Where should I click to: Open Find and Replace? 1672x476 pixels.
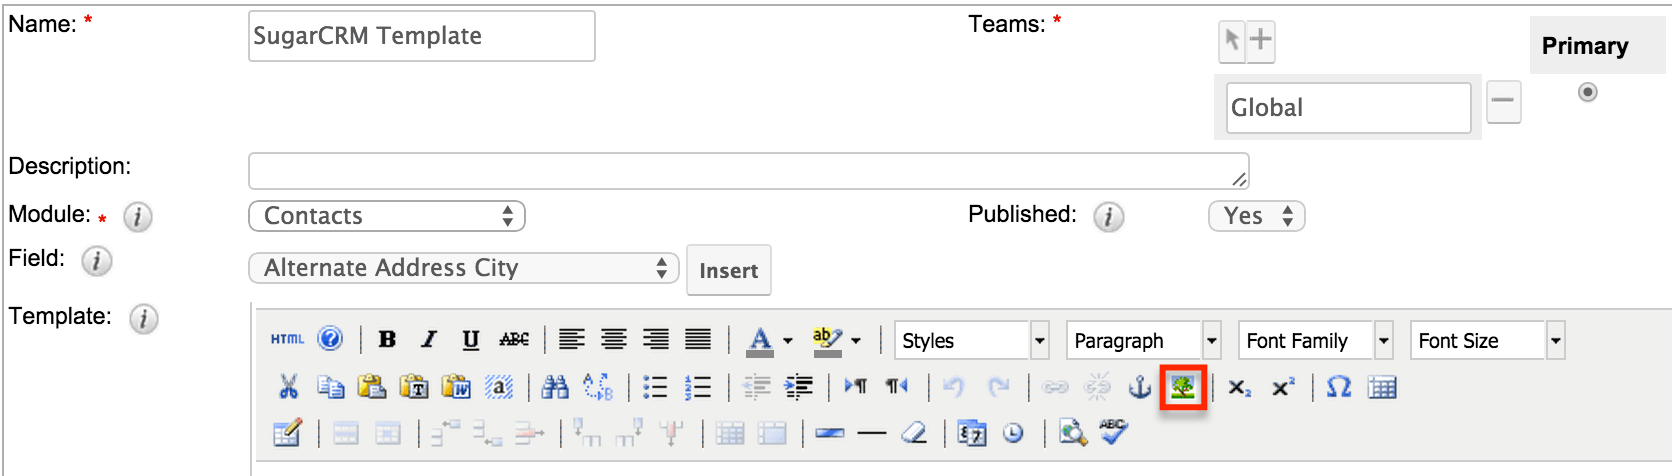pyautogui.click(x=598, y=387)
